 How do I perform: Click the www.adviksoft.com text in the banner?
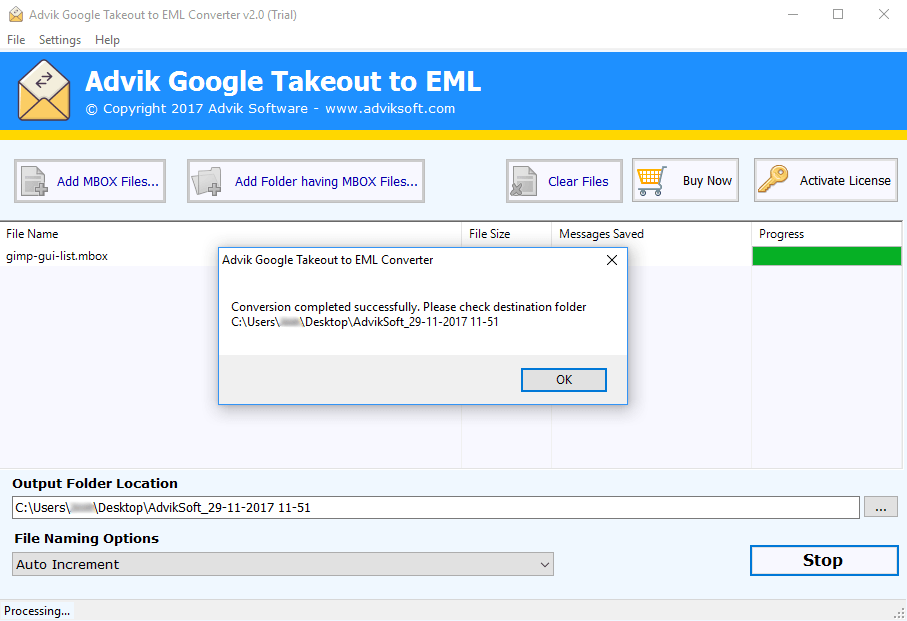coord(390,109)
